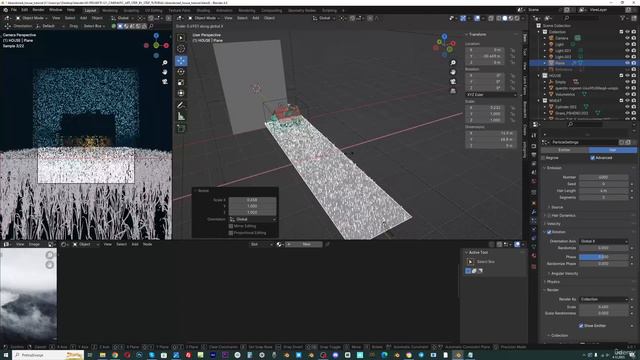
Task: Select the Emitter particle type button
Action: [564, 150]
